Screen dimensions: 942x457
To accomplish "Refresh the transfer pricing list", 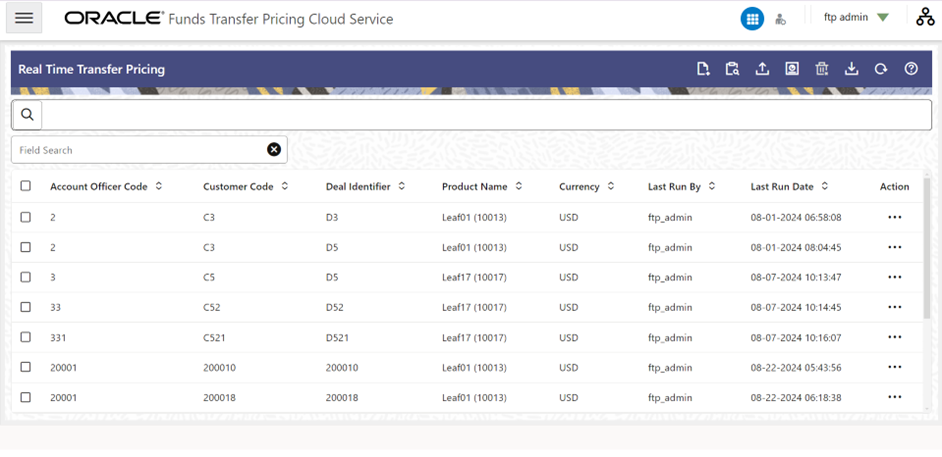I will [x=881, y=69].
